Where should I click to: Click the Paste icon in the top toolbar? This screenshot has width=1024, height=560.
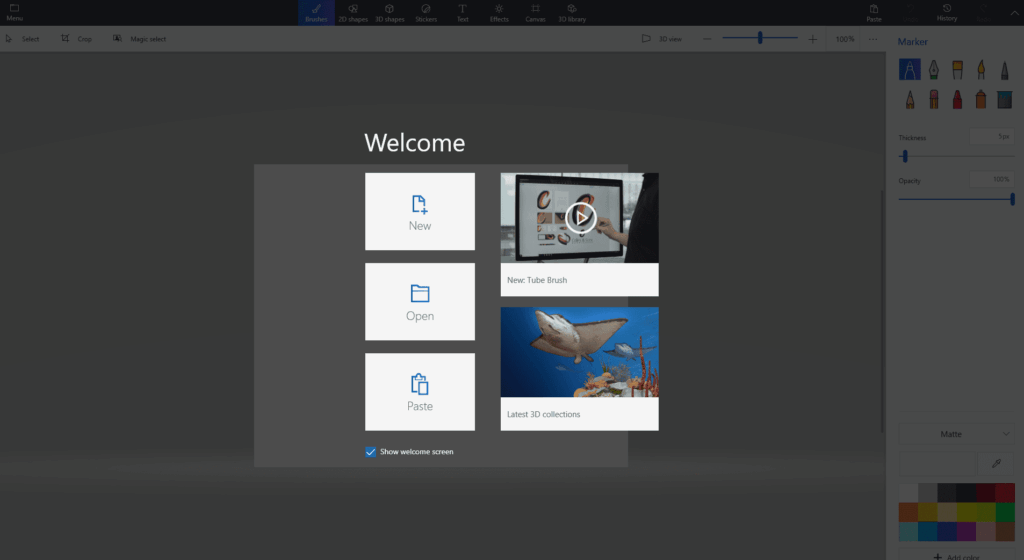[x=874, y=12]
